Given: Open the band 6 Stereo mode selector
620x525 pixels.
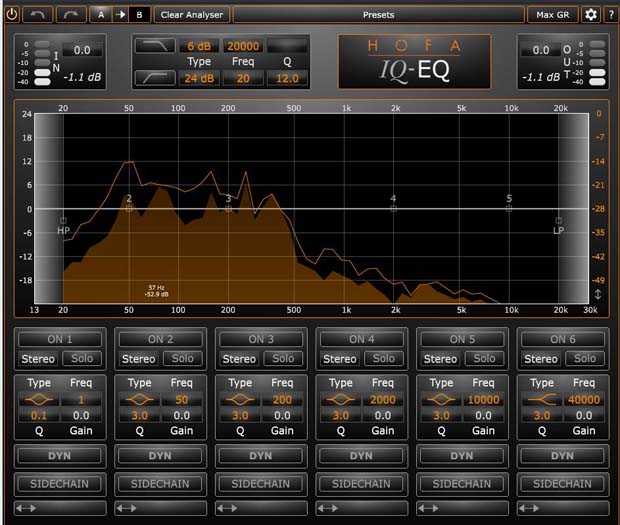Looking at the screenshot, I should (541, 359).
